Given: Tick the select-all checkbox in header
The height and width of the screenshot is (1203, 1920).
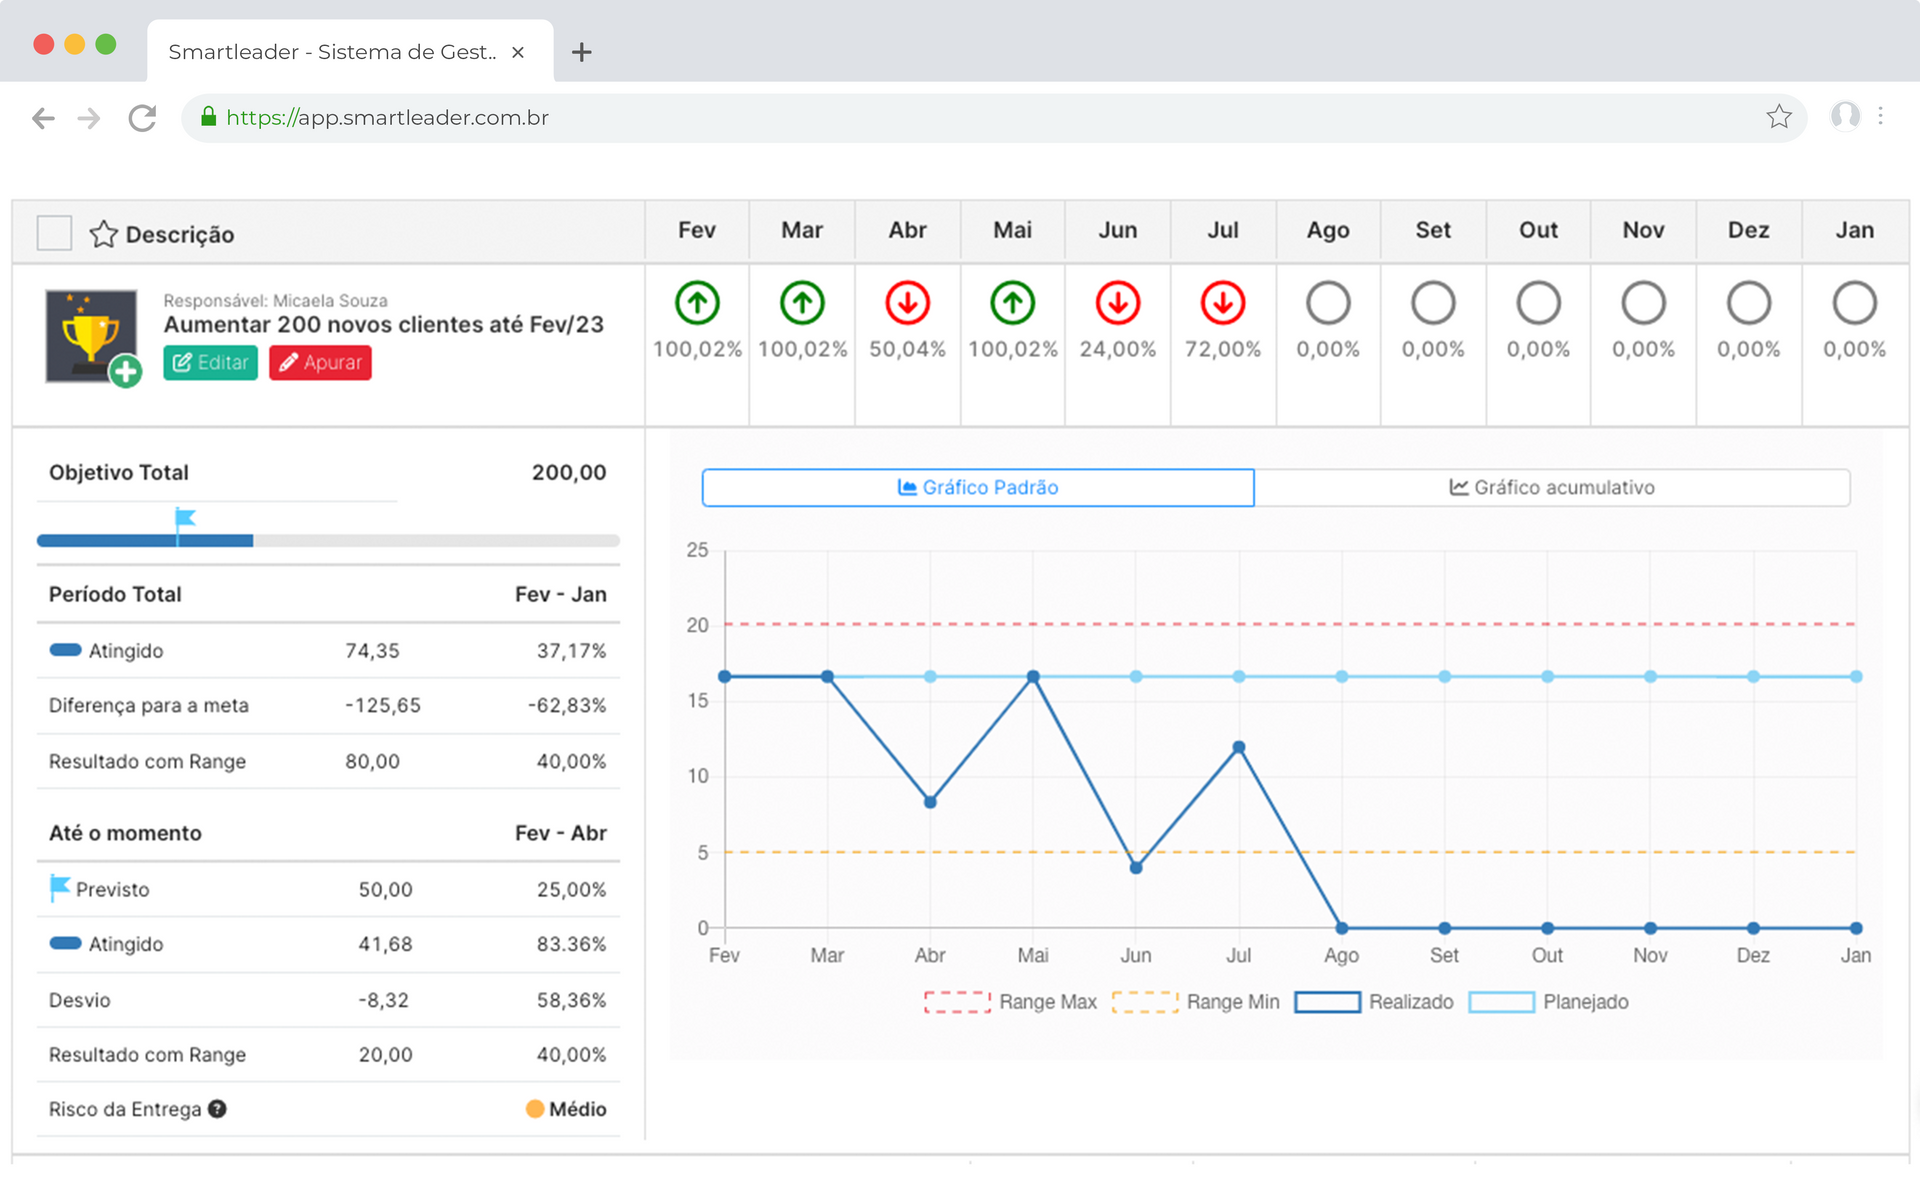Looking at the screenshot, I should (54, 233).
